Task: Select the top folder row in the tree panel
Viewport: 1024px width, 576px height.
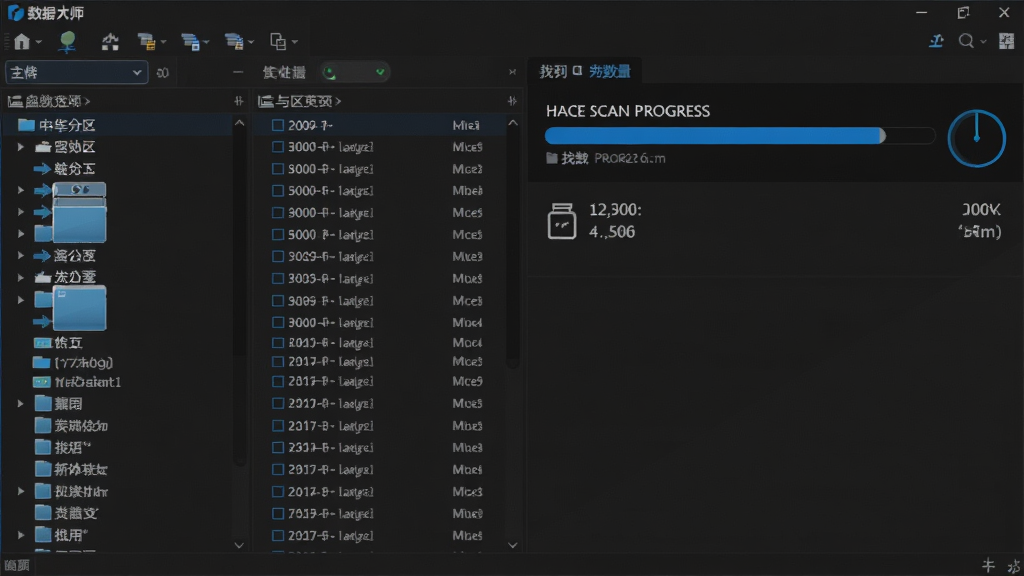Action: click(x=118, y=125)
